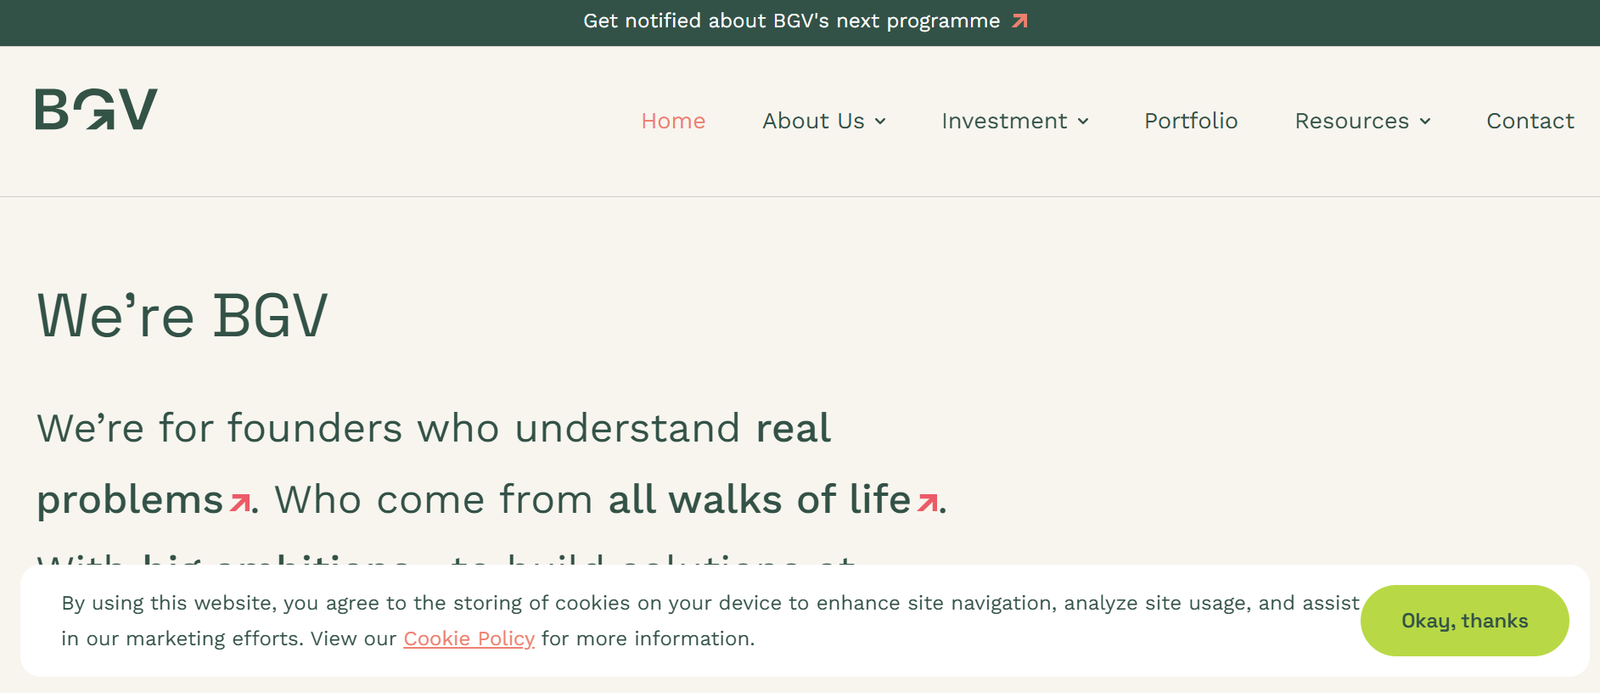Viewport: 1600px width, 693px height.
Task: Go to the Home nav item
Action: [673, 121]
